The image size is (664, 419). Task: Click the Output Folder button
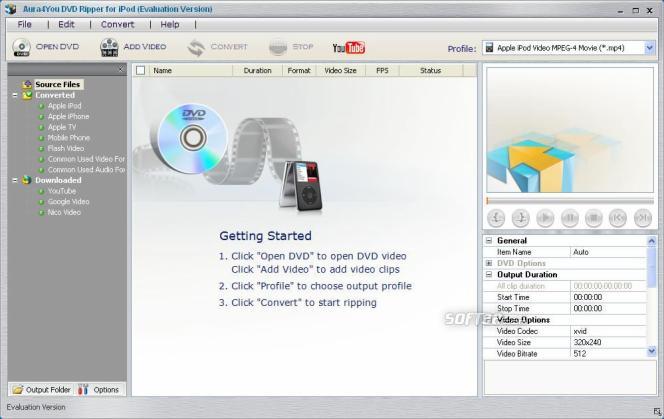(x=41, y=390)
